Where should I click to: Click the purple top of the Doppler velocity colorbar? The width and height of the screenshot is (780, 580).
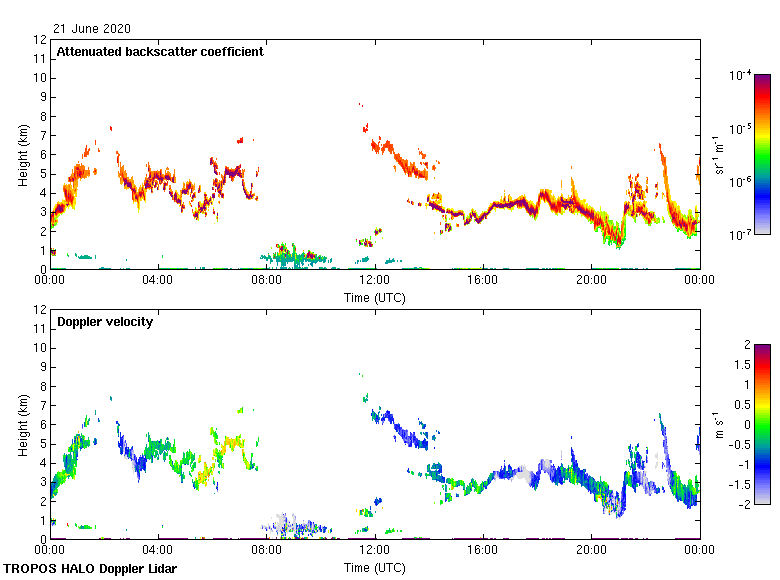coord(762,348)
